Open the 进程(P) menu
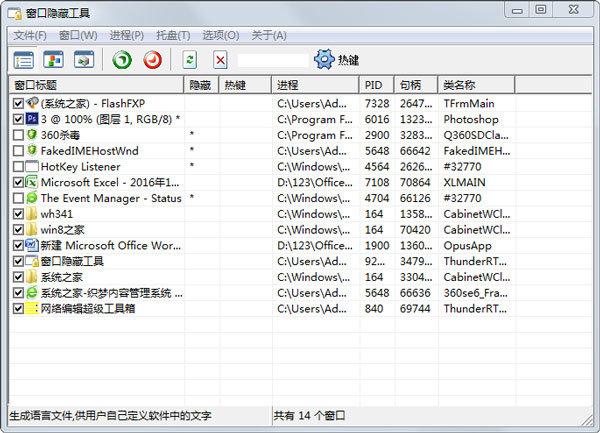Viewport: 600px width, 433px height. pos(126,36)
